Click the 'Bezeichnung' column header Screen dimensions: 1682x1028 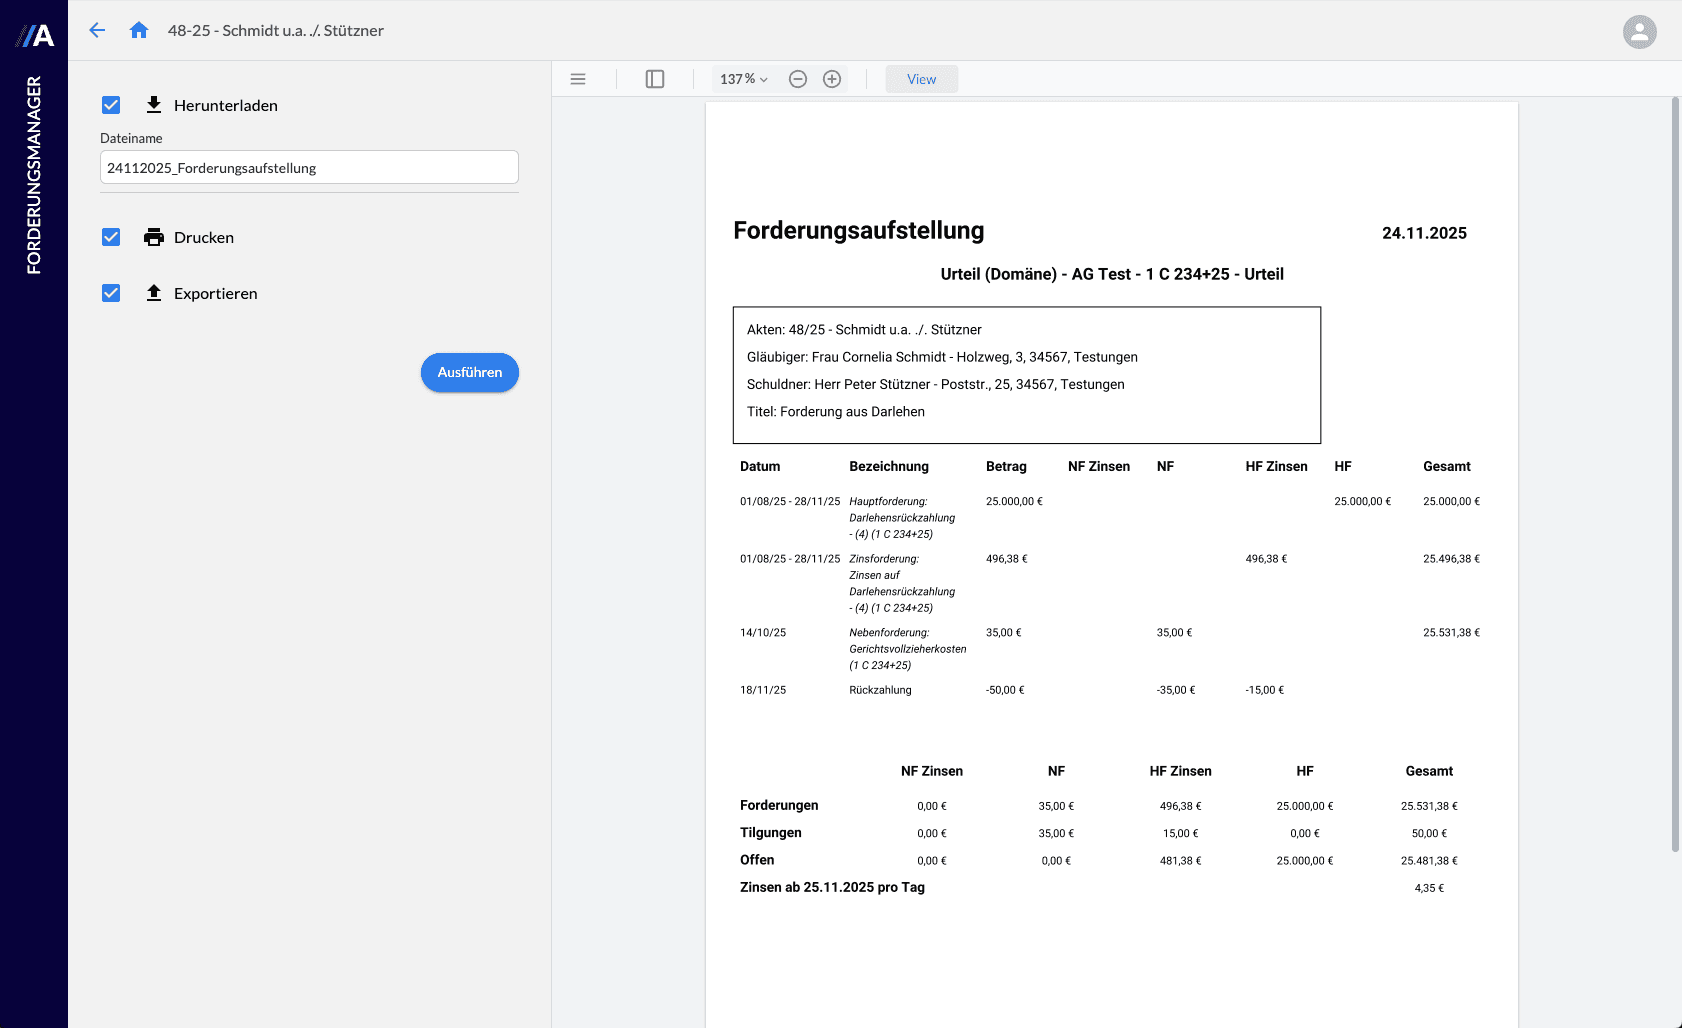pyautogui.click(x=889, y=466)
